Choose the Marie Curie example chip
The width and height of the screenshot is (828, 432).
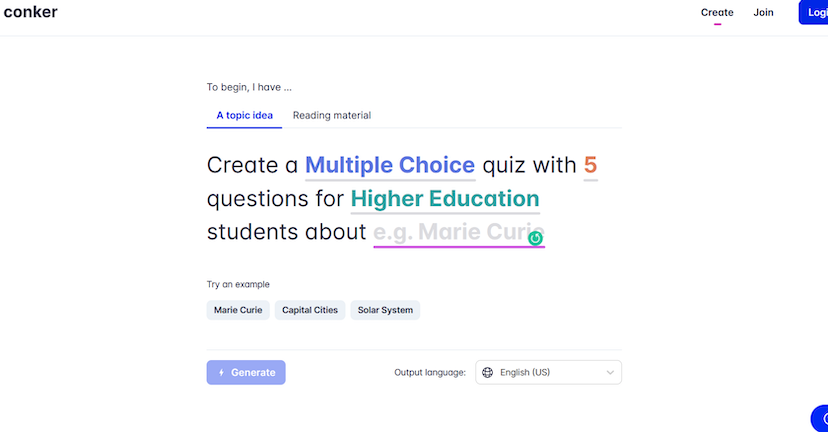click(x=238, y=310)
